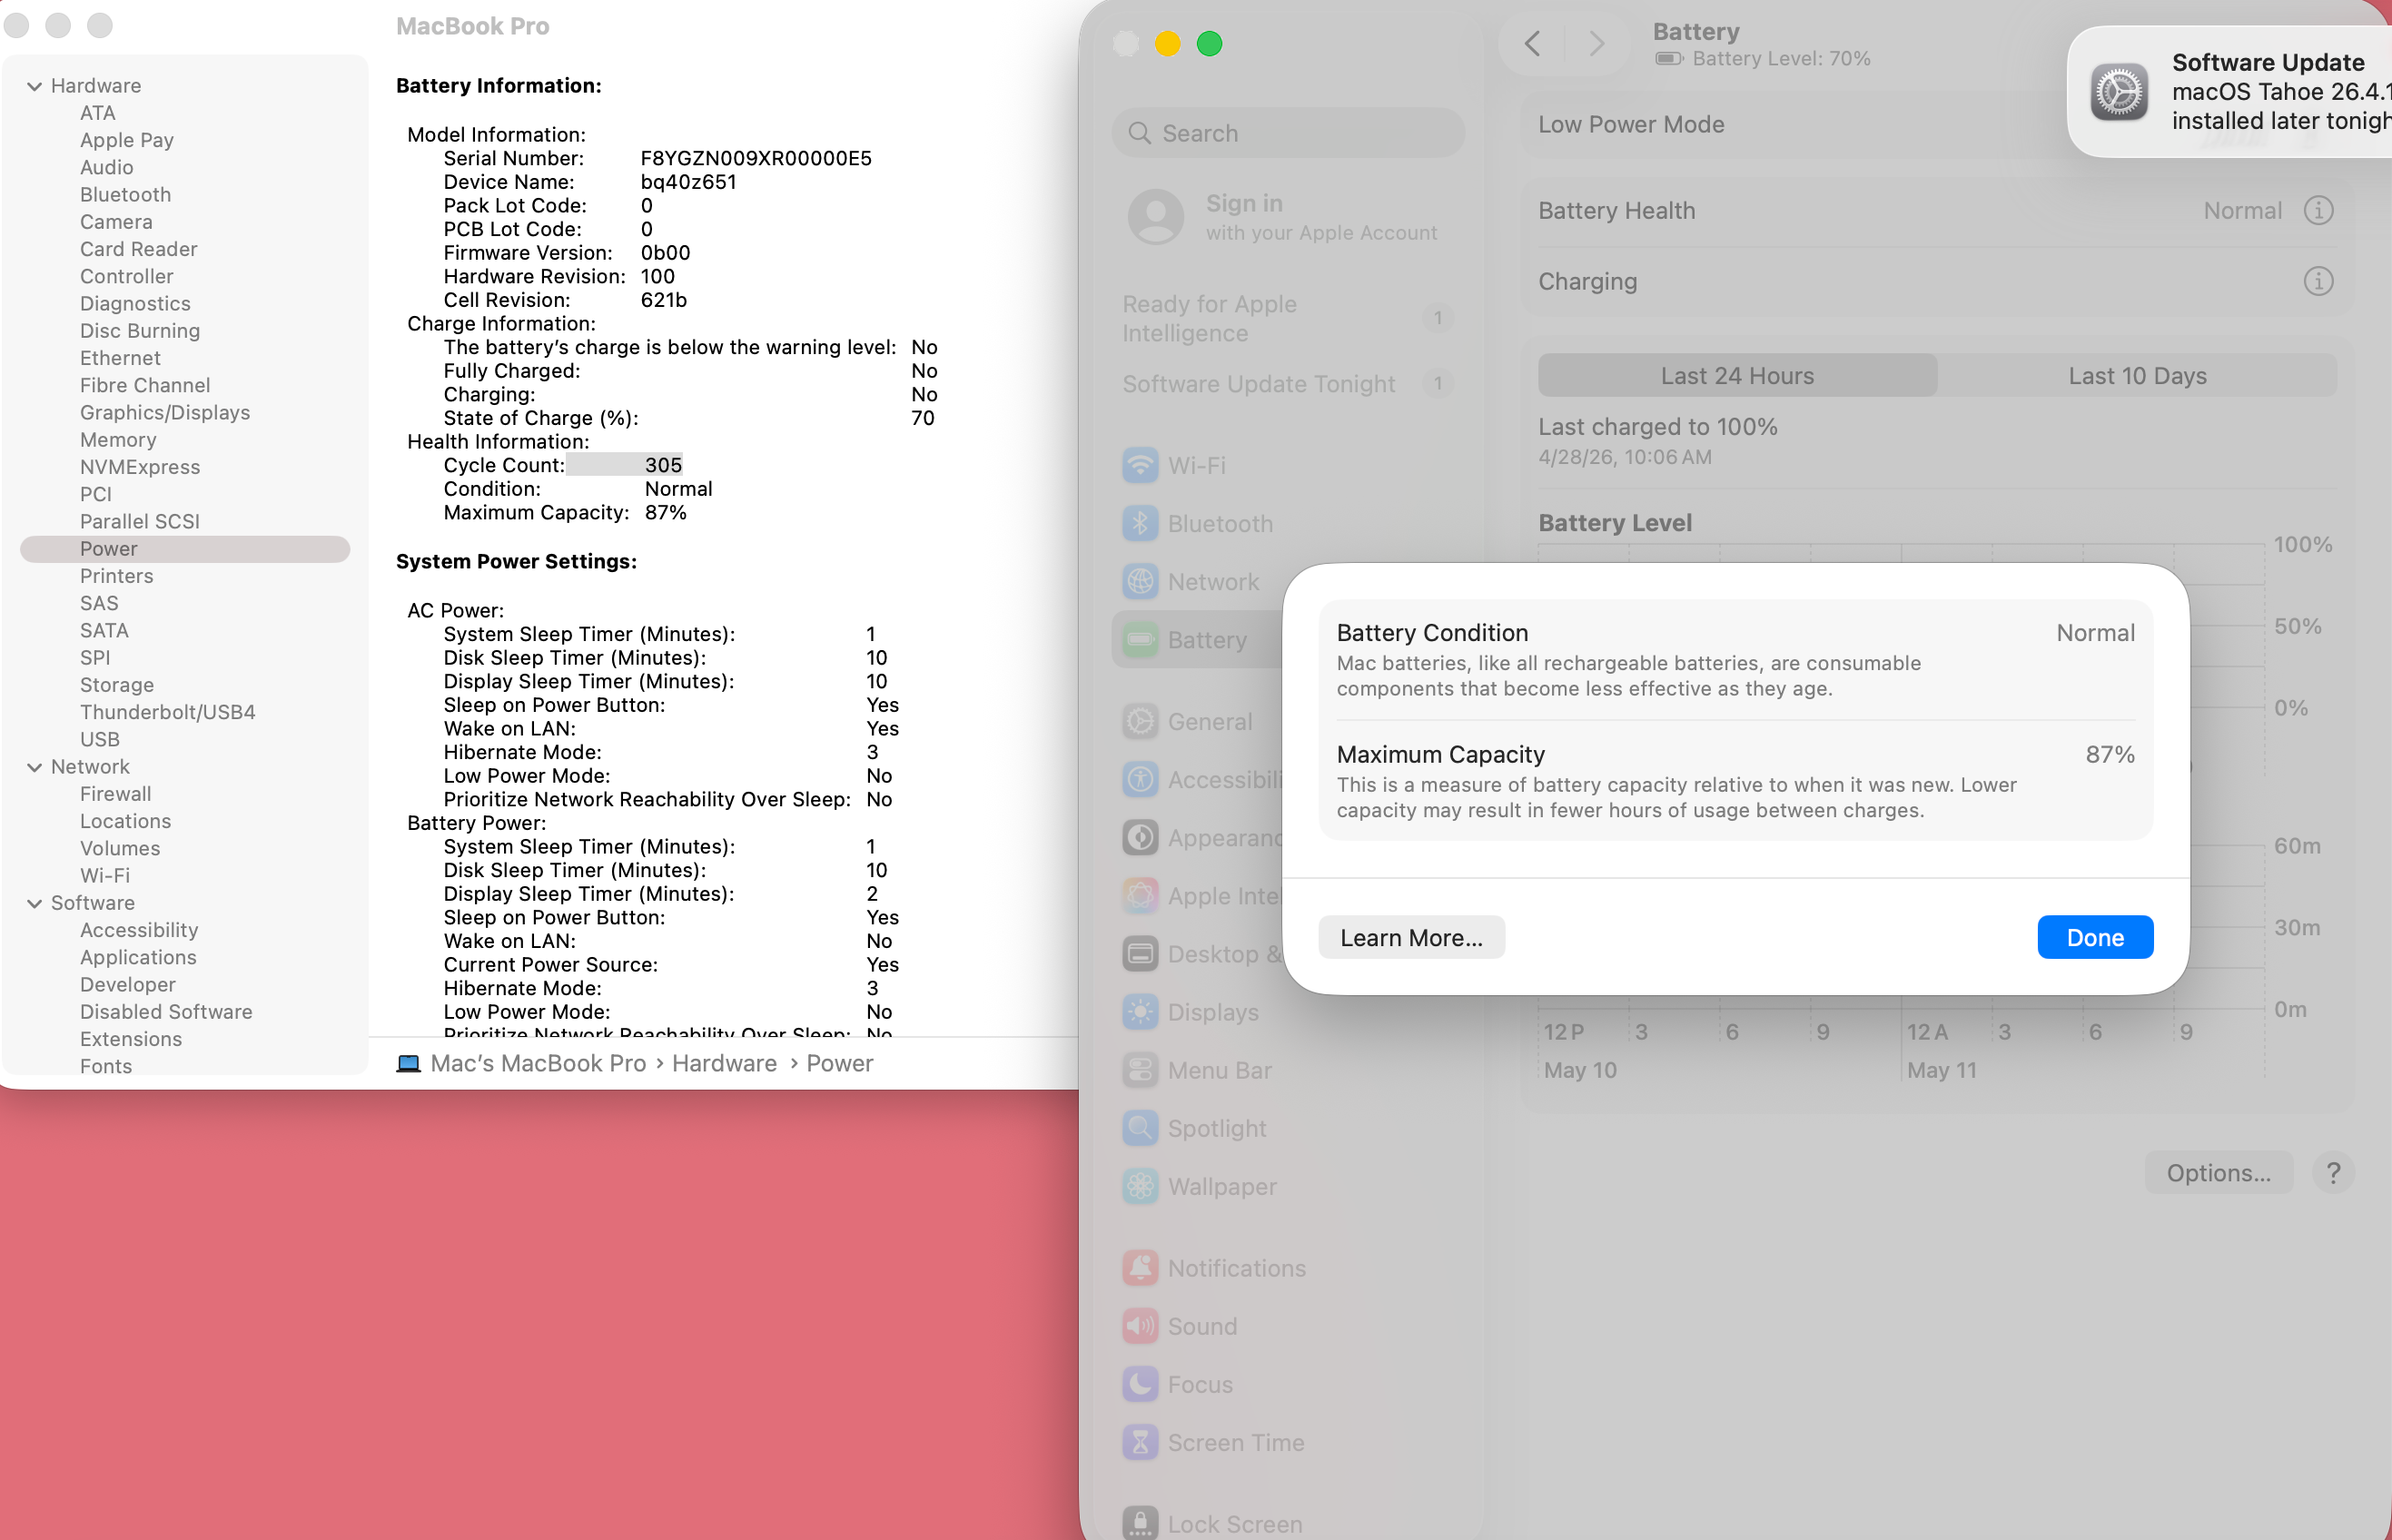Click the Menu Bar icon in Settings
2392x1540 pixels.
(1140, 1070)
